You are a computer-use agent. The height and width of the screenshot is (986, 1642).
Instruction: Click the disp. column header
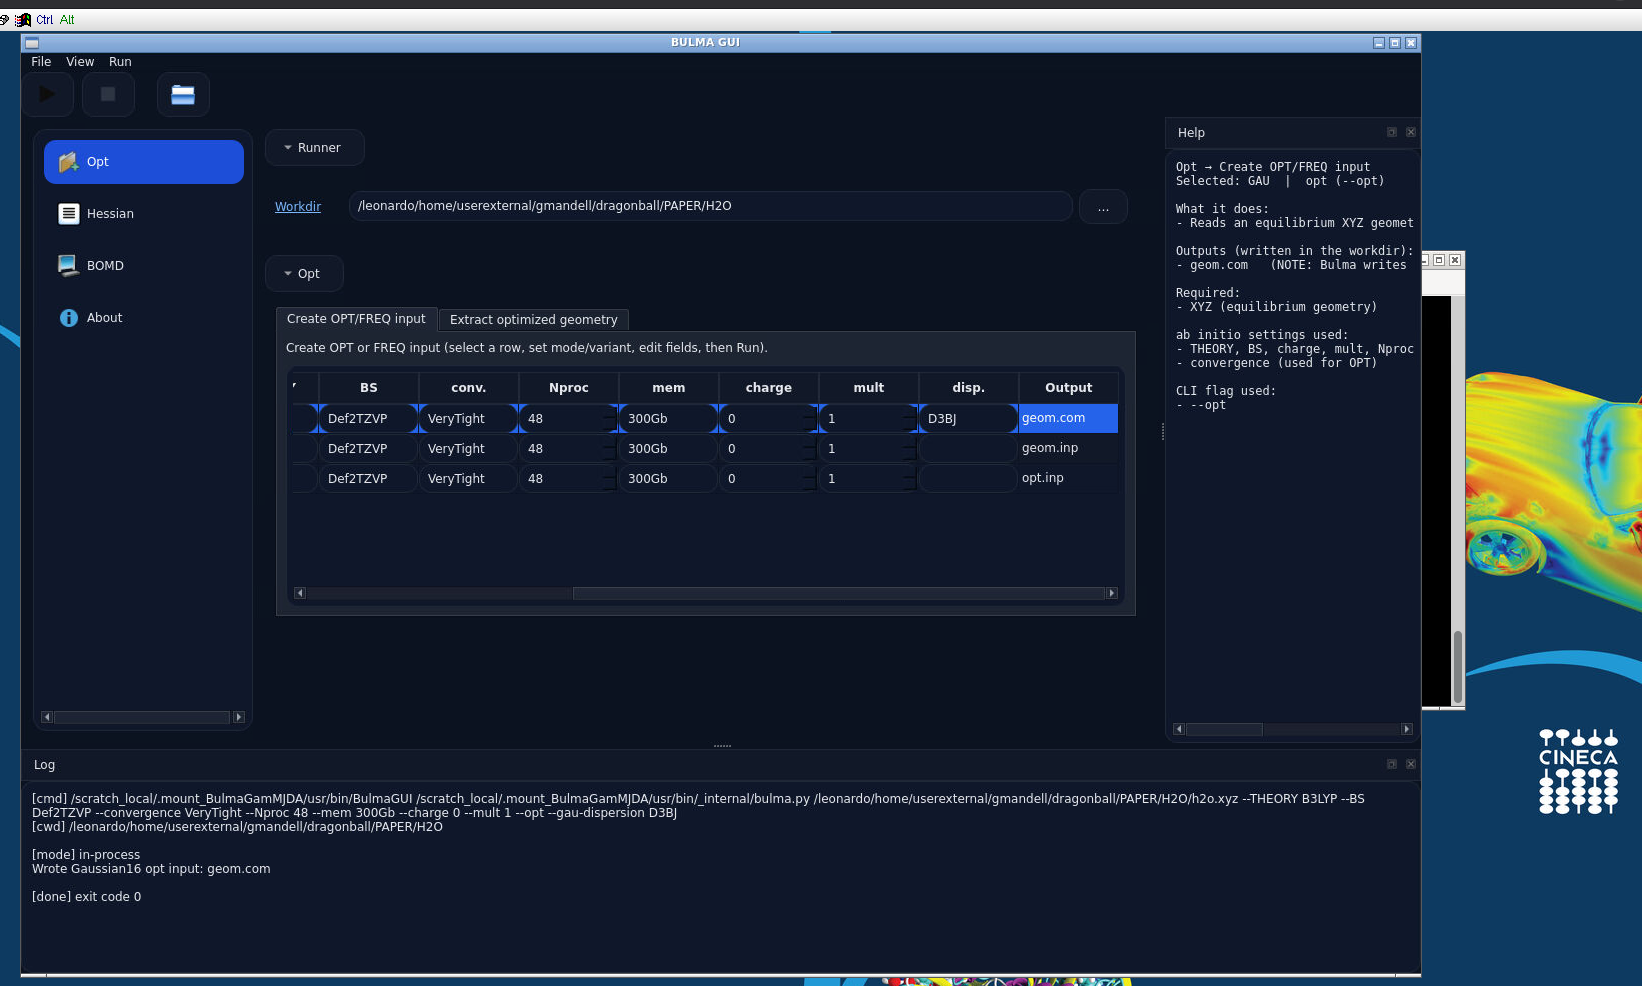[969, 388]
